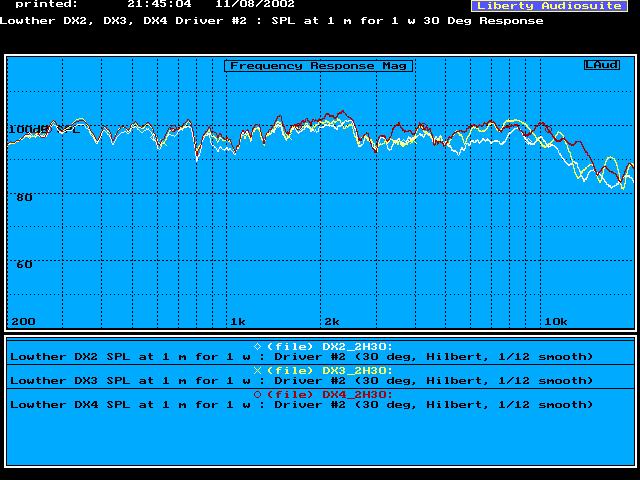Click the chart title line about Lowther drivers
Screen dimensions: 640x480
[x=272, y=21]
